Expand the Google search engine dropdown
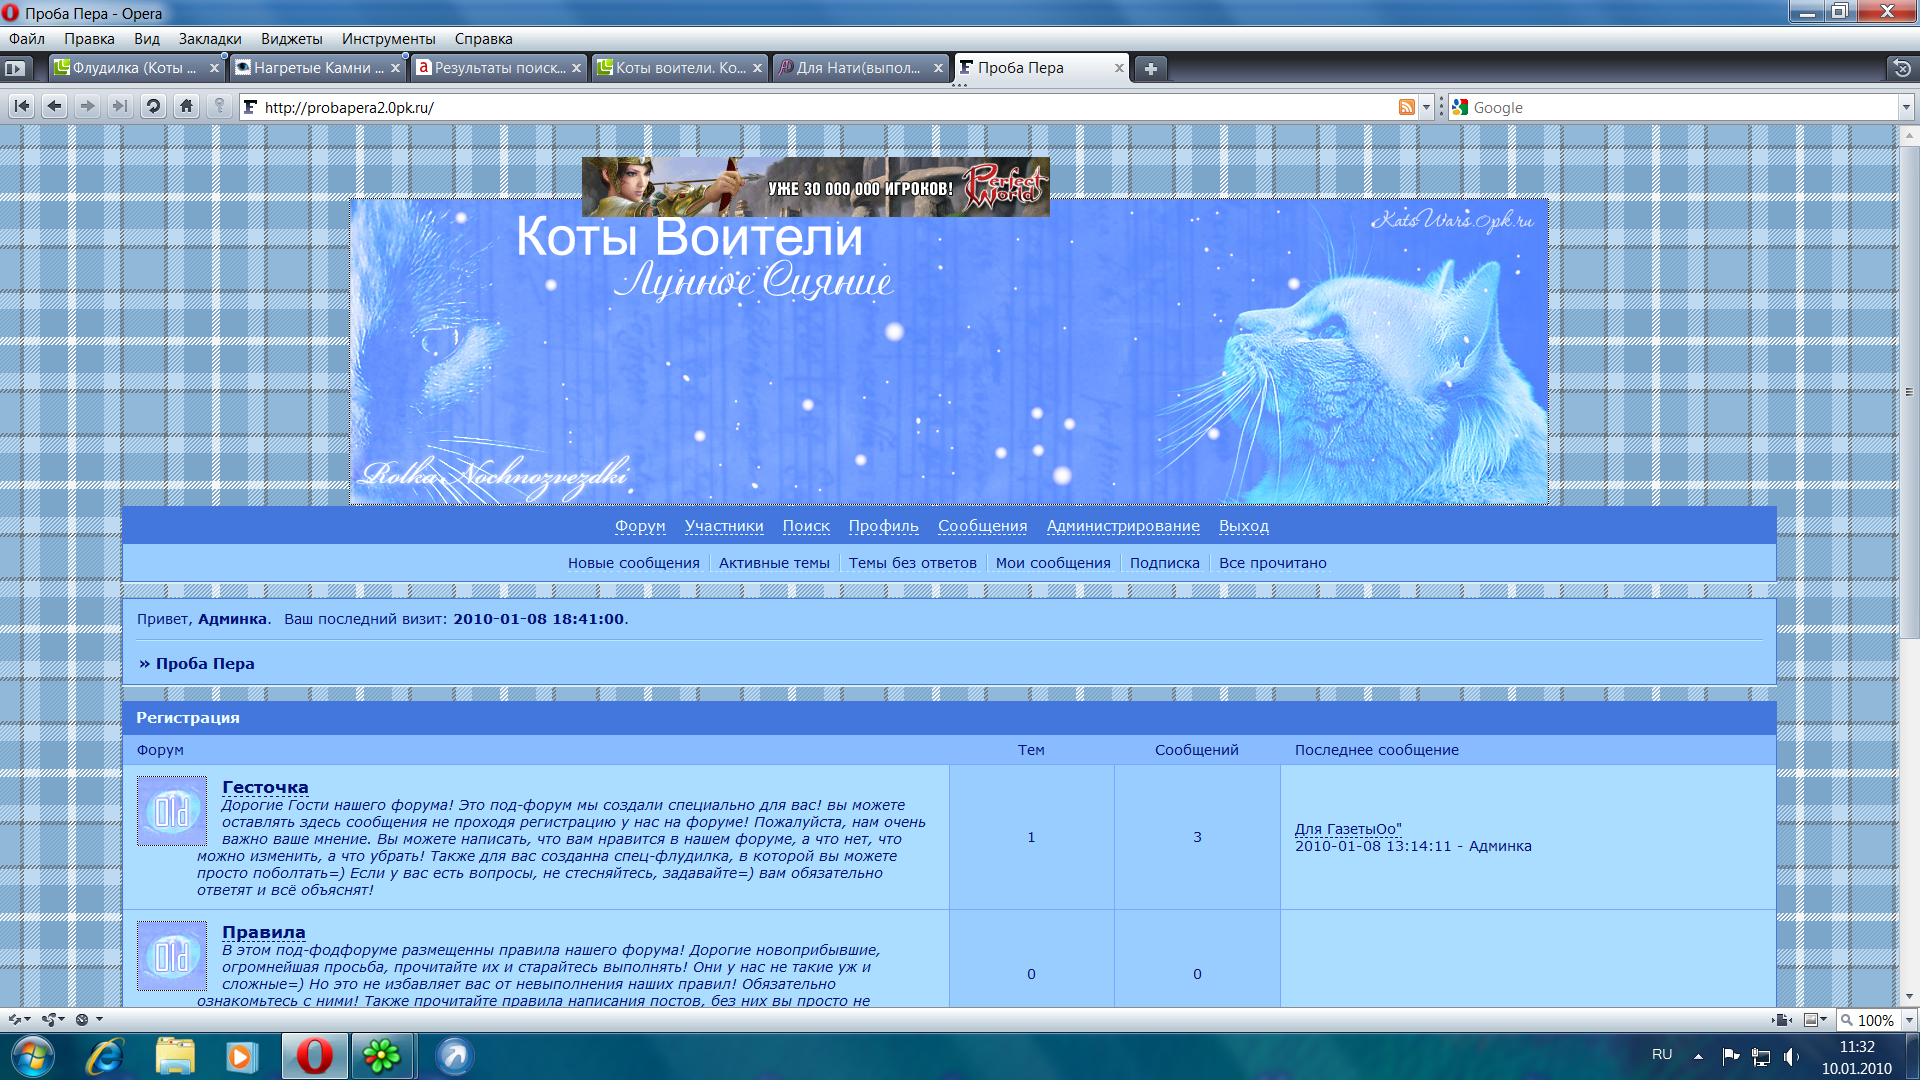The width and height of the screenshot is (1920, 1080). pos(1906,107)
